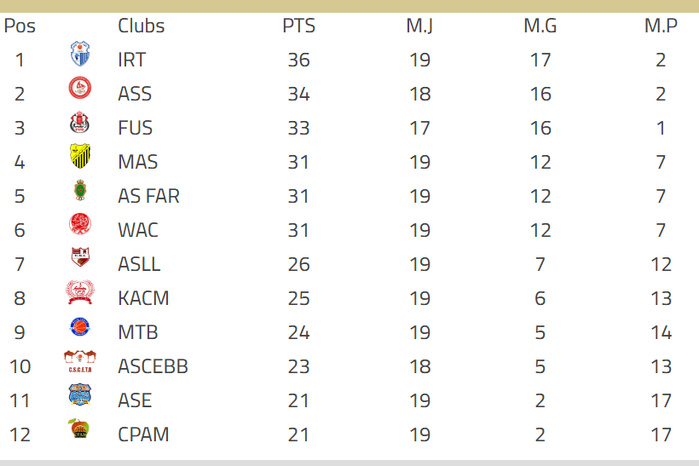
Task: Click the M.P column header
Action: point(661,25)
